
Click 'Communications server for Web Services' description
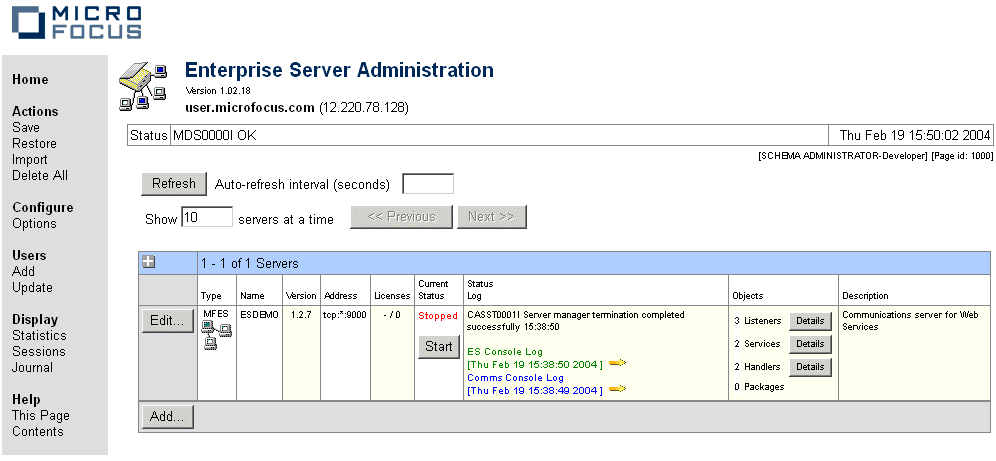(x=910, y=321)
